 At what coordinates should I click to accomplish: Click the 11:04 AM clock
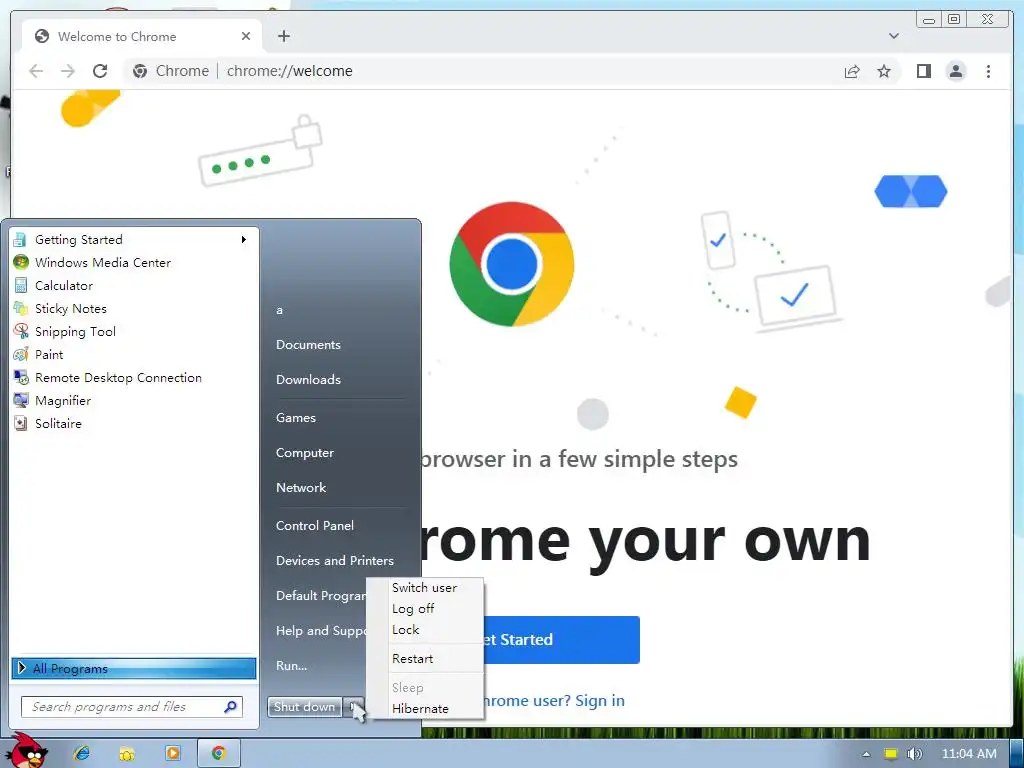tap(969, 754)
